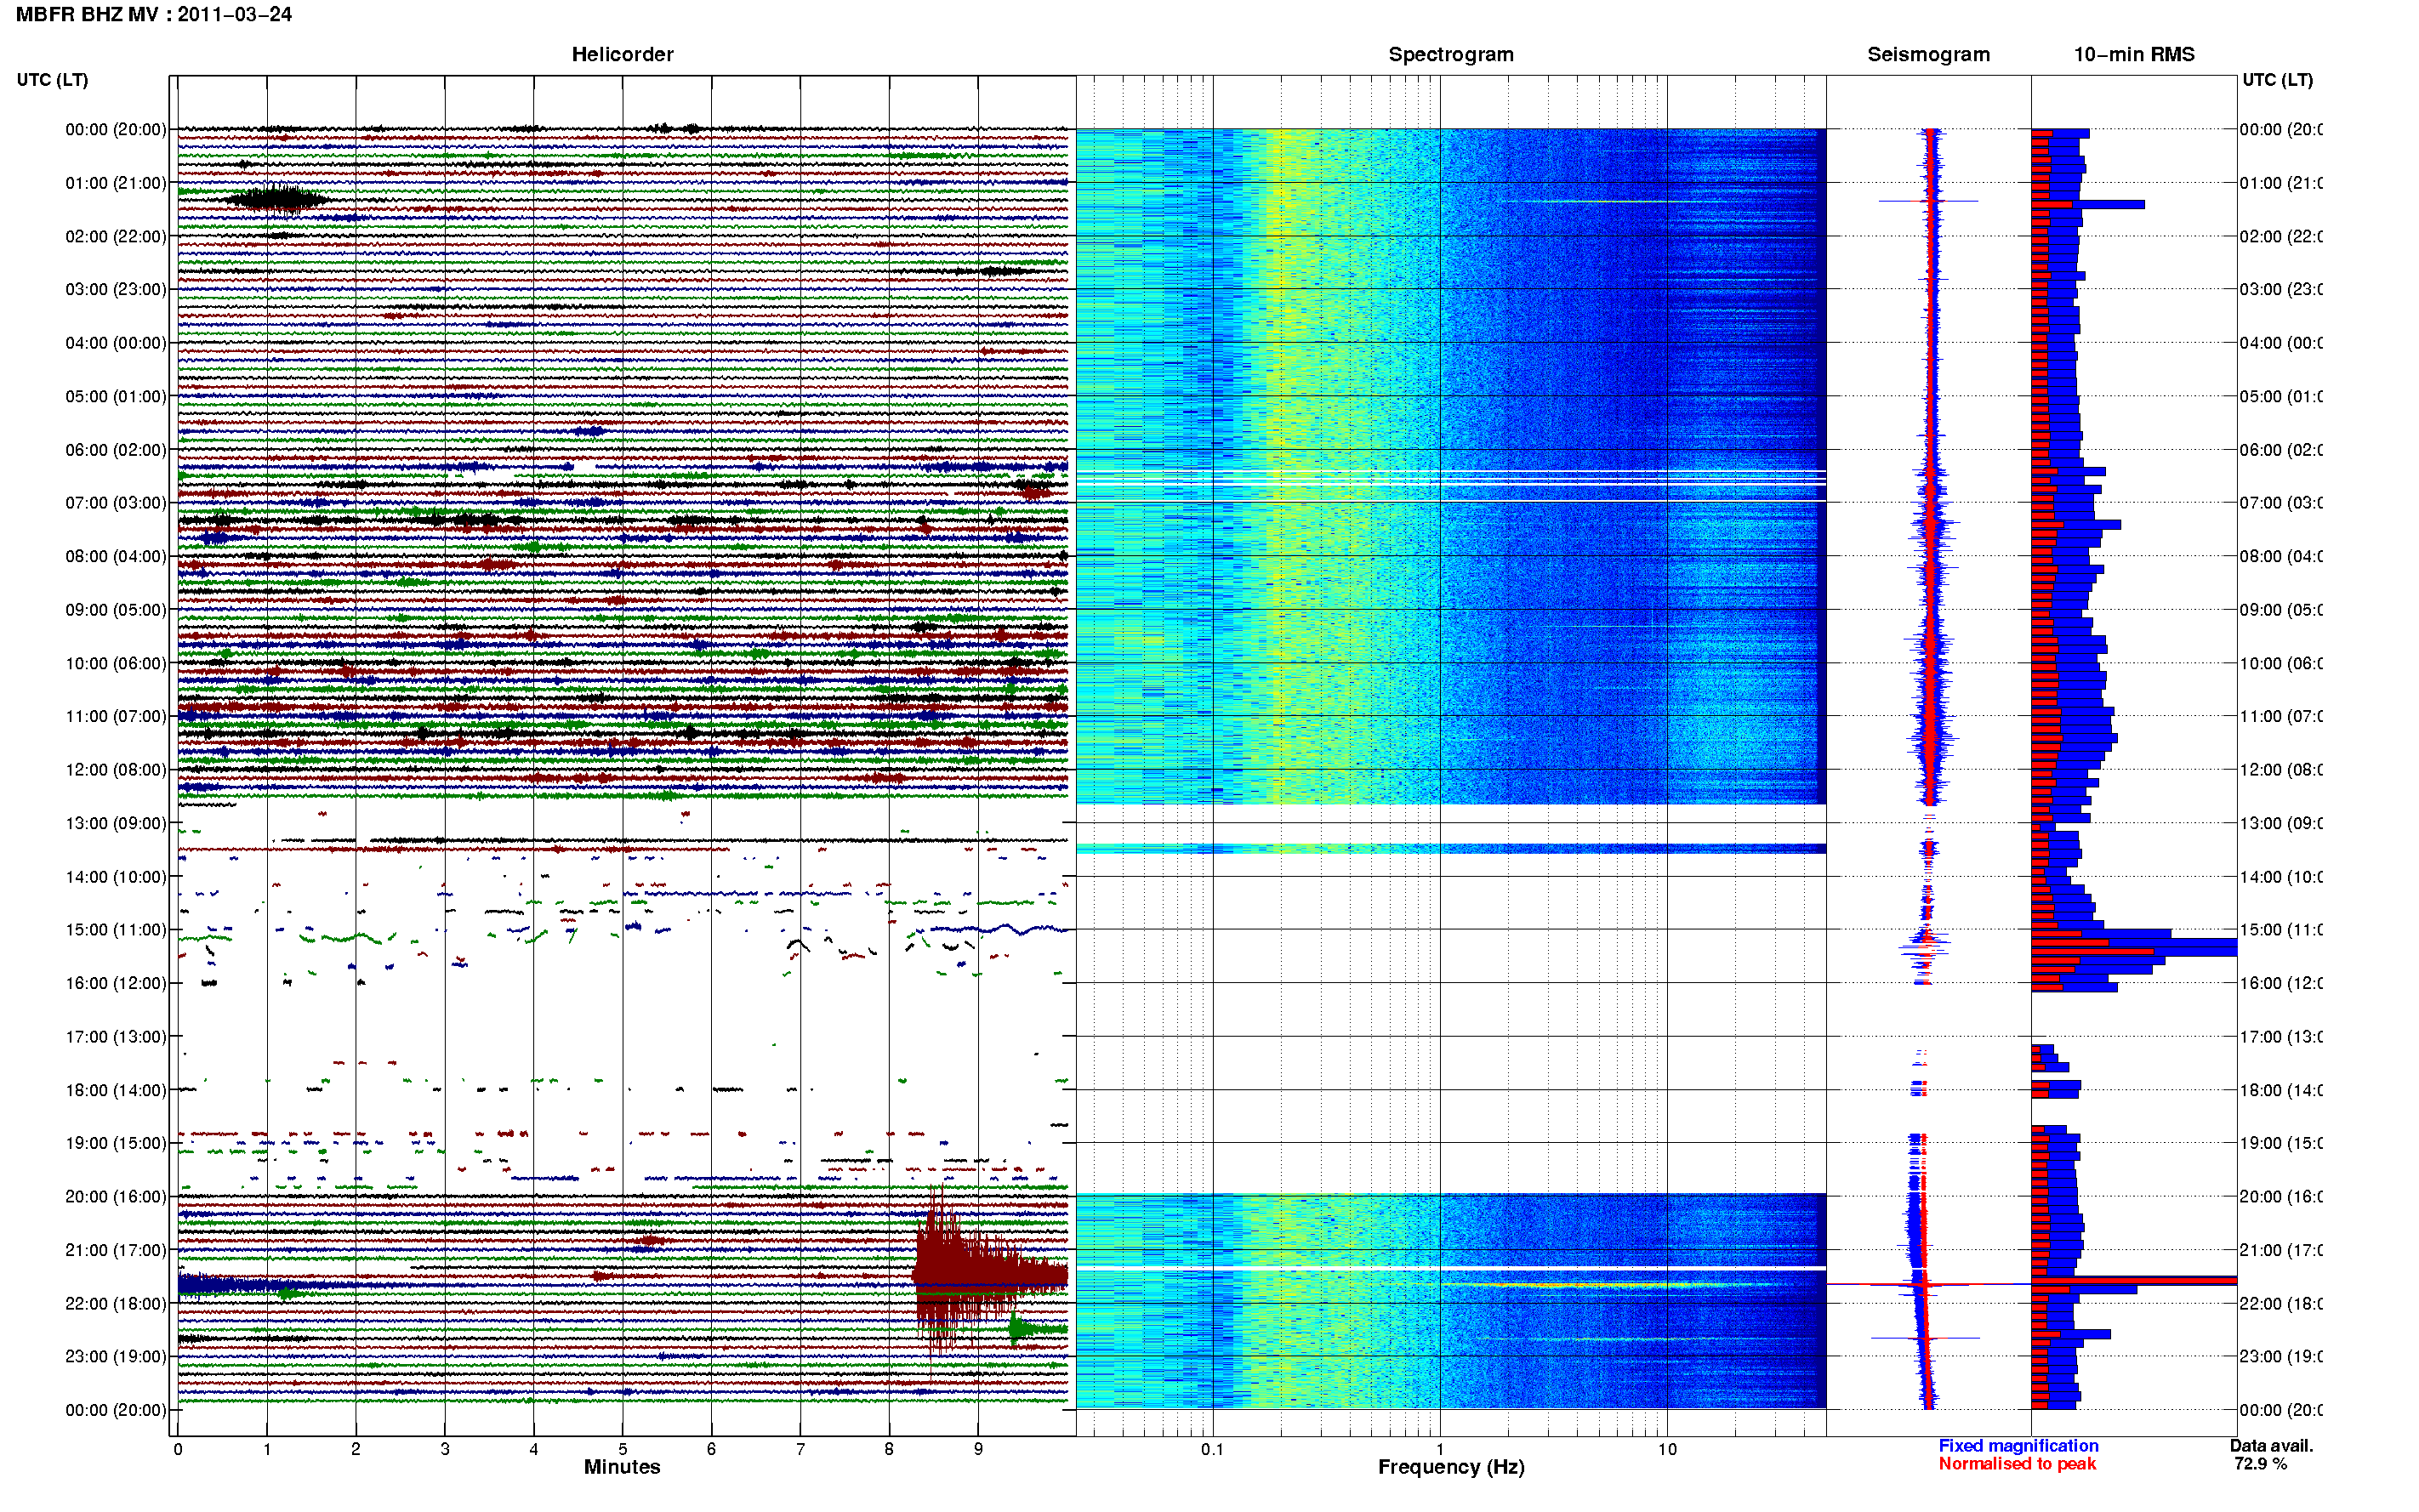Click the left '01:00 (21:00)' time label
Screen dimensions: 2419x1512
tap(115, 183)
